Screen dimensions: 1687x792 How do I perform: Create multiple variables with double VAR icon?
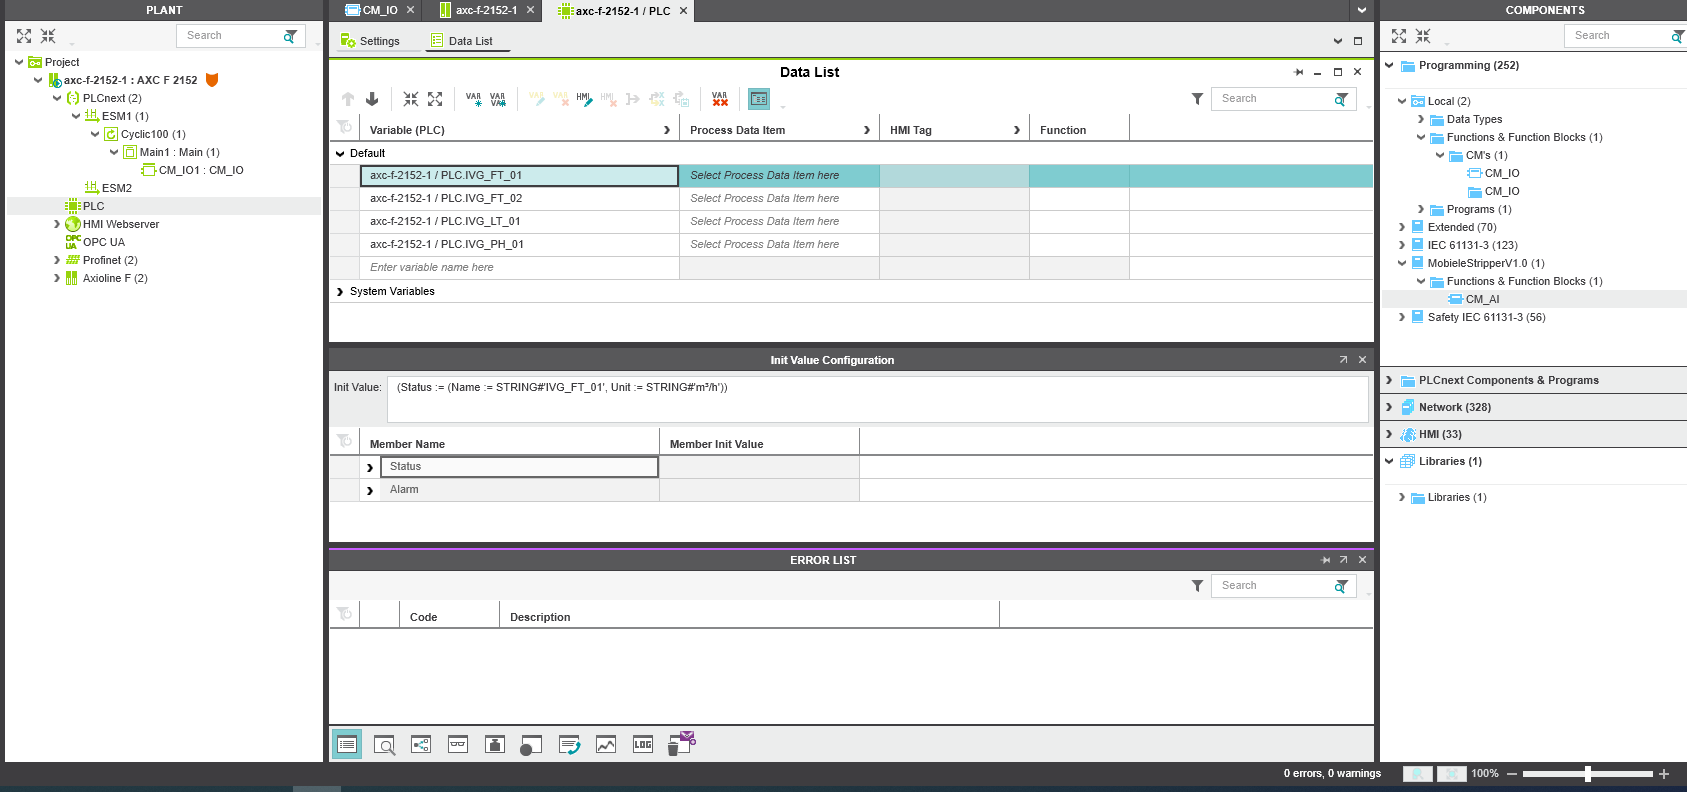point(498,99)
